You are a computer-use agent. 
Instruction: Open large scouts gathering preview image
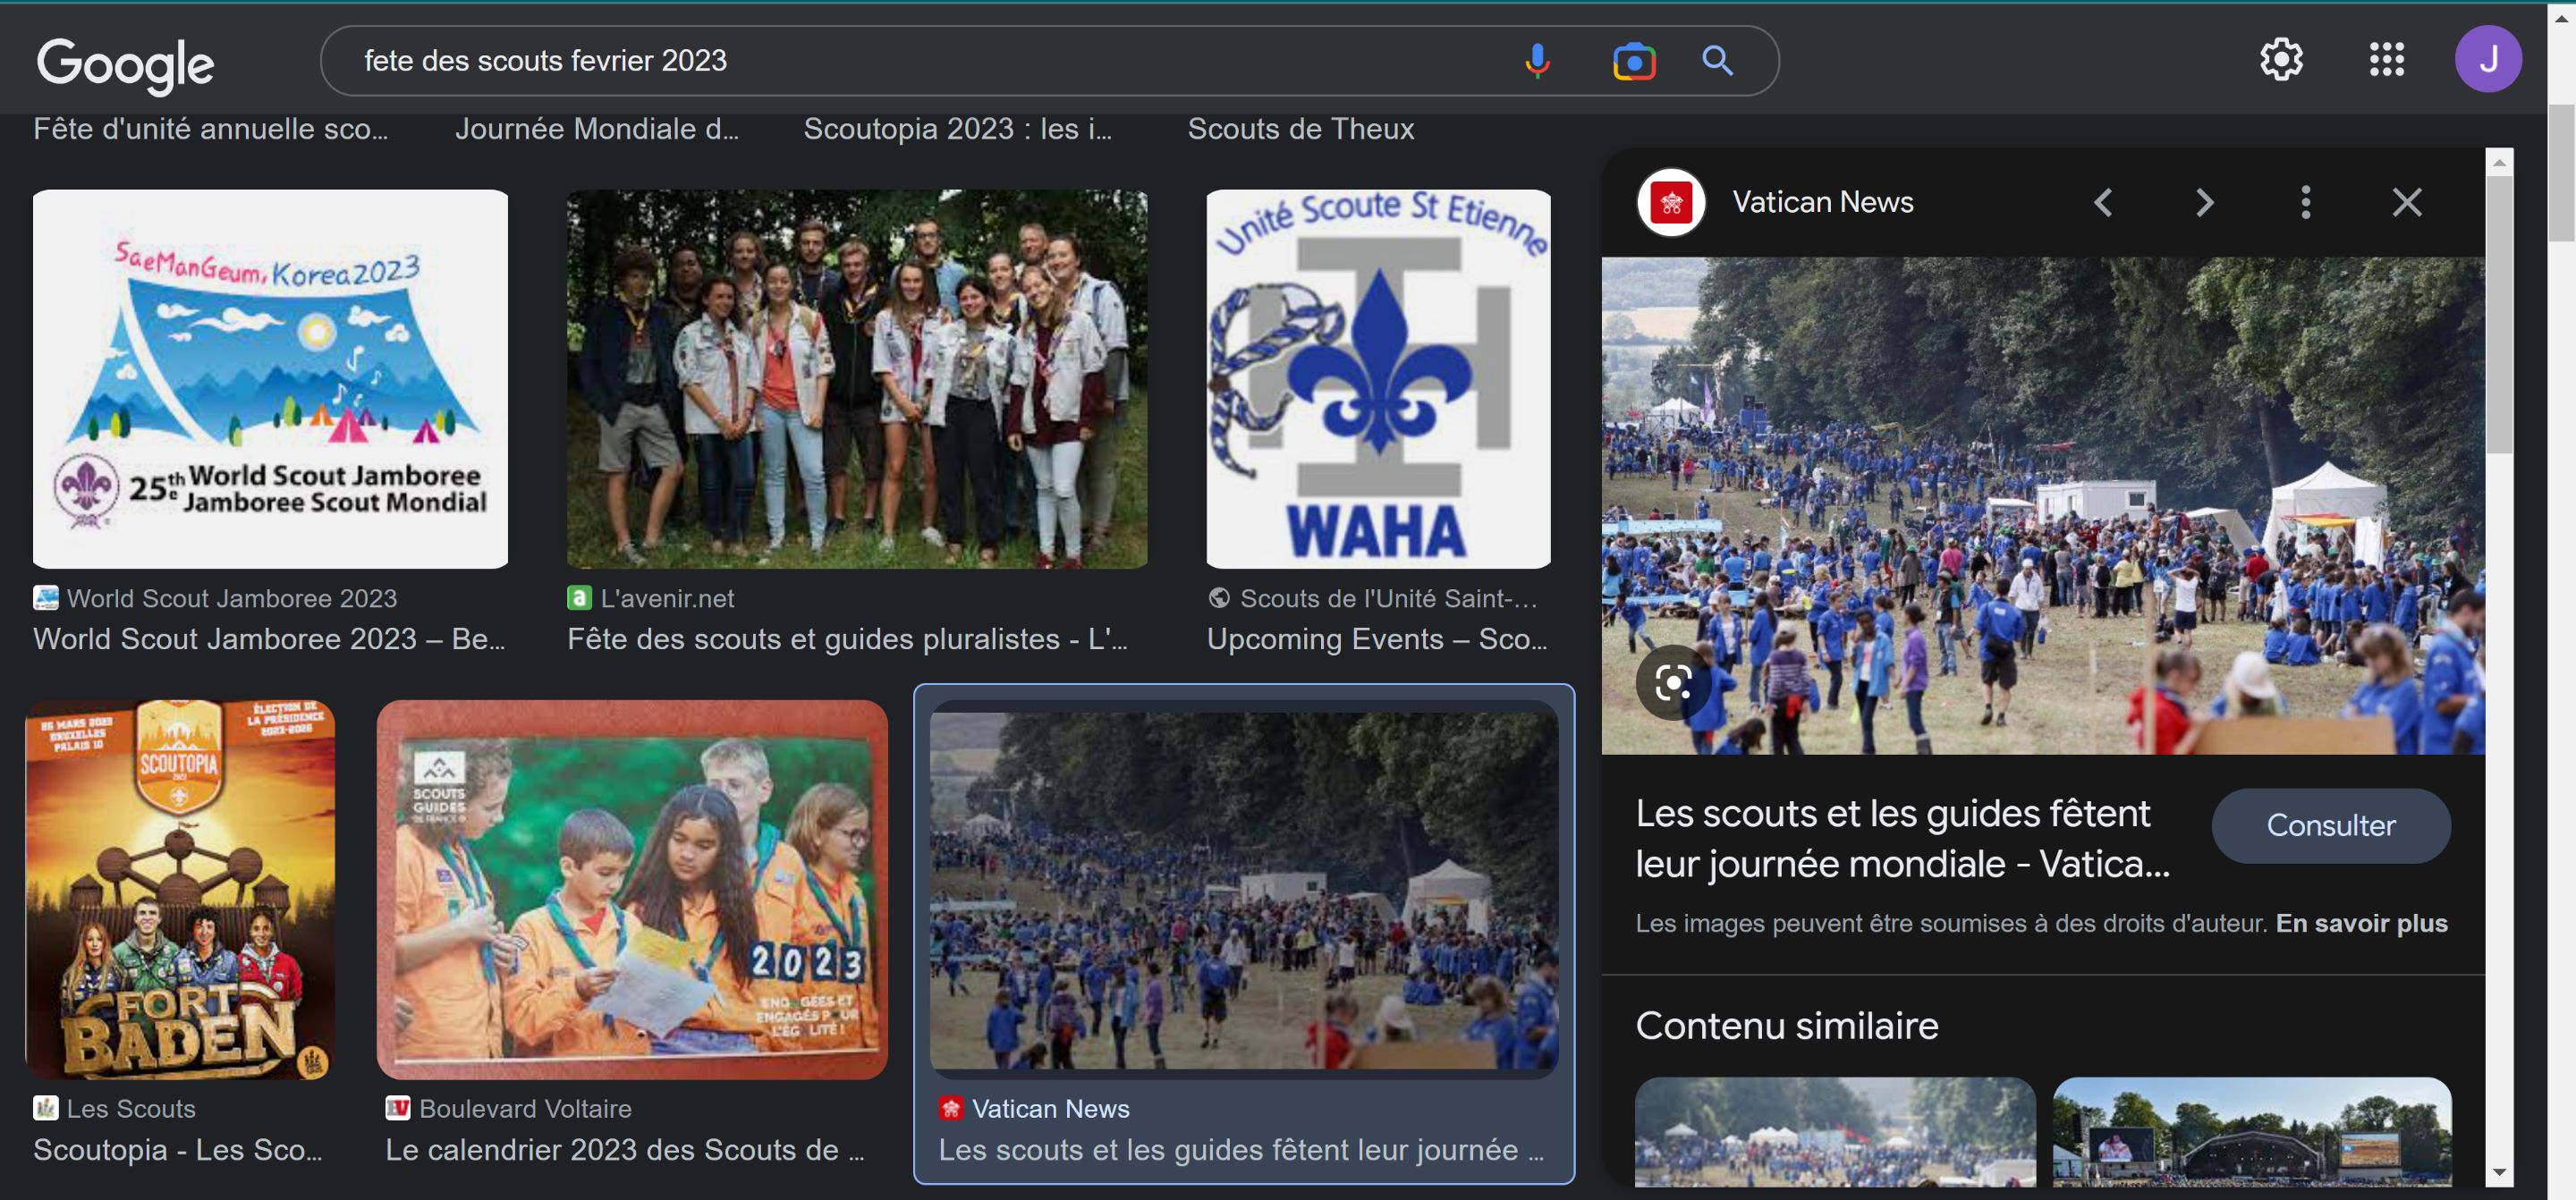coord(2042,505)
